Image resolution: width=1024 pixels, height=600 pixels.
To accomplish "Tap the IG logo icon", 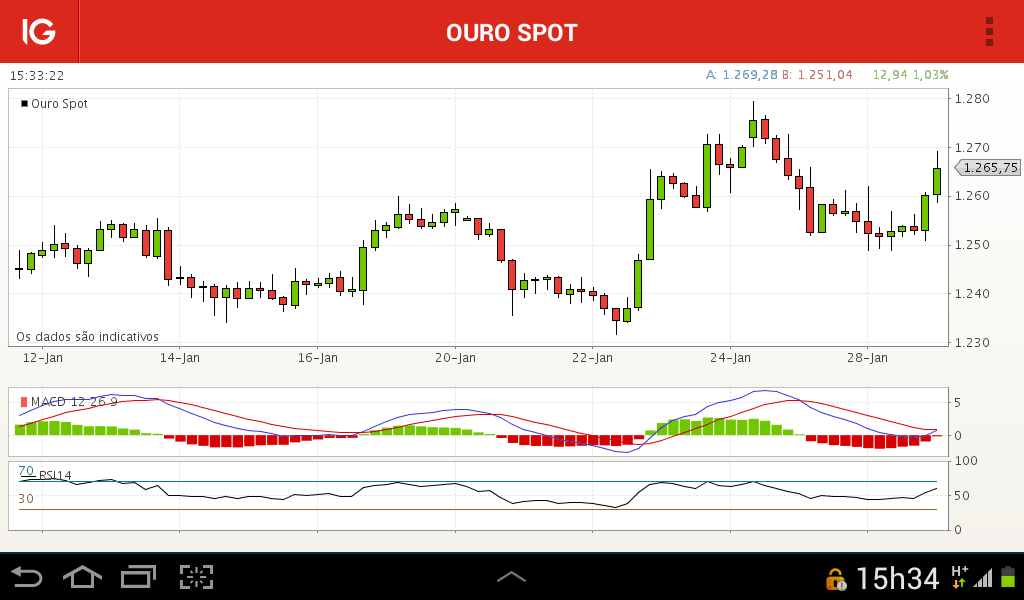I will [39, 31].
